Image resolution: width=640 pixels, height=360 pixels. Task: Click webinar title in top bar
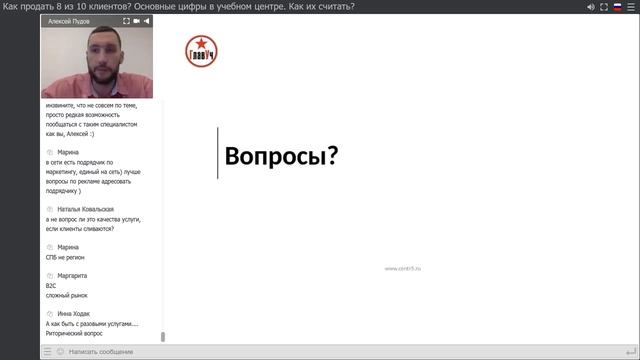pos(179,7)
